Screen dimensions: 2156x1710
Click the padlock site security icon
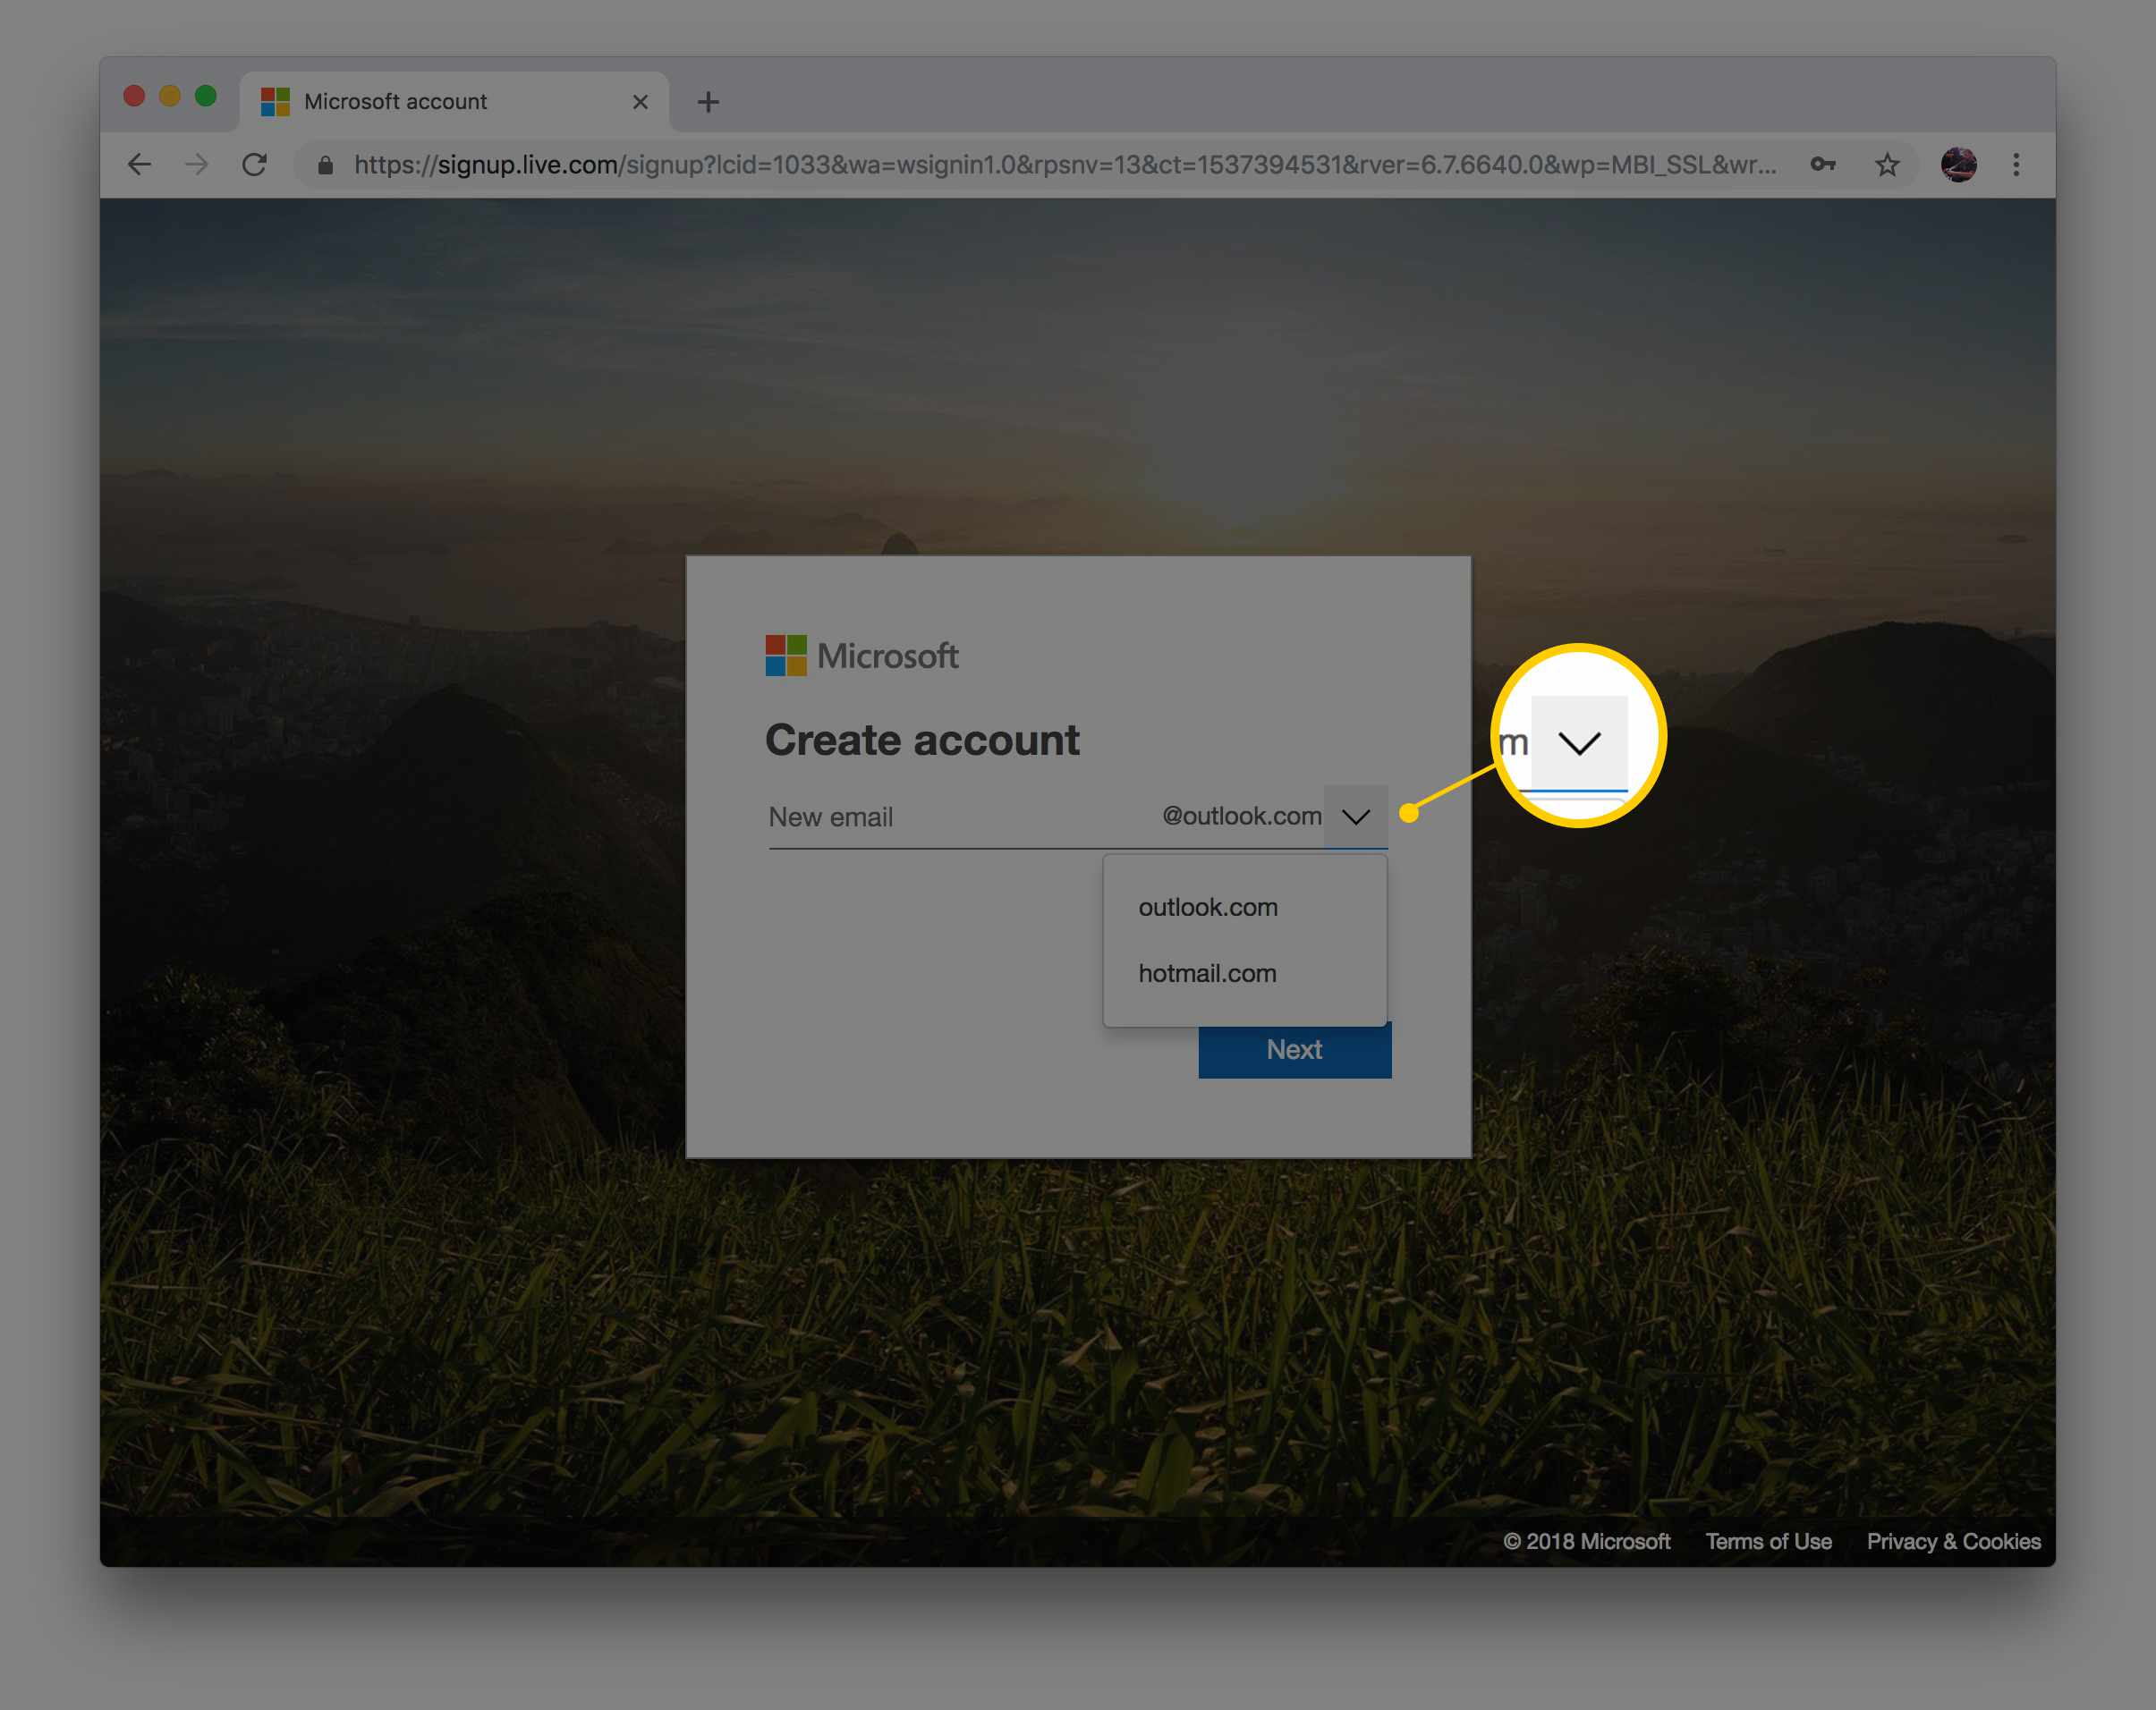[325, 165]
